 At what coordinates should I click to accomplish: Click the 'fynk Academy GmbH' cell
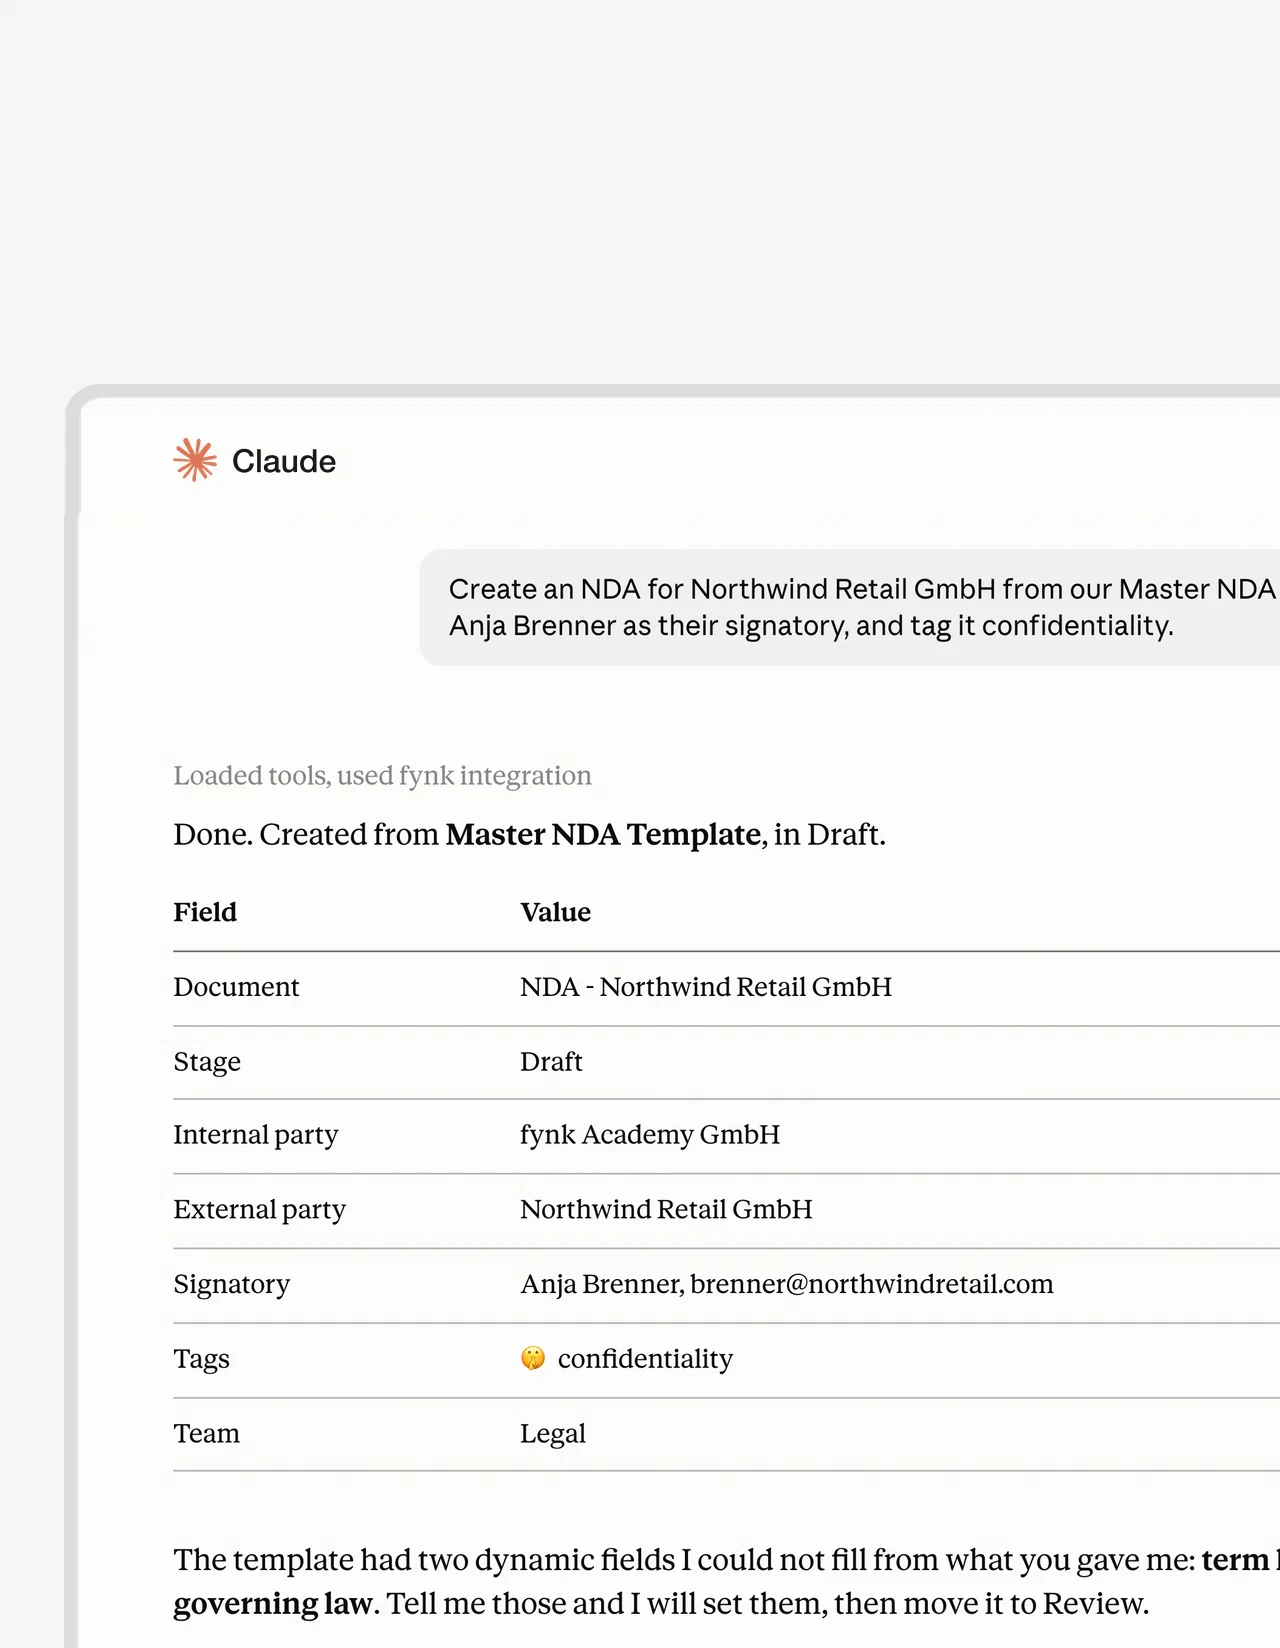coord(650,1135)
